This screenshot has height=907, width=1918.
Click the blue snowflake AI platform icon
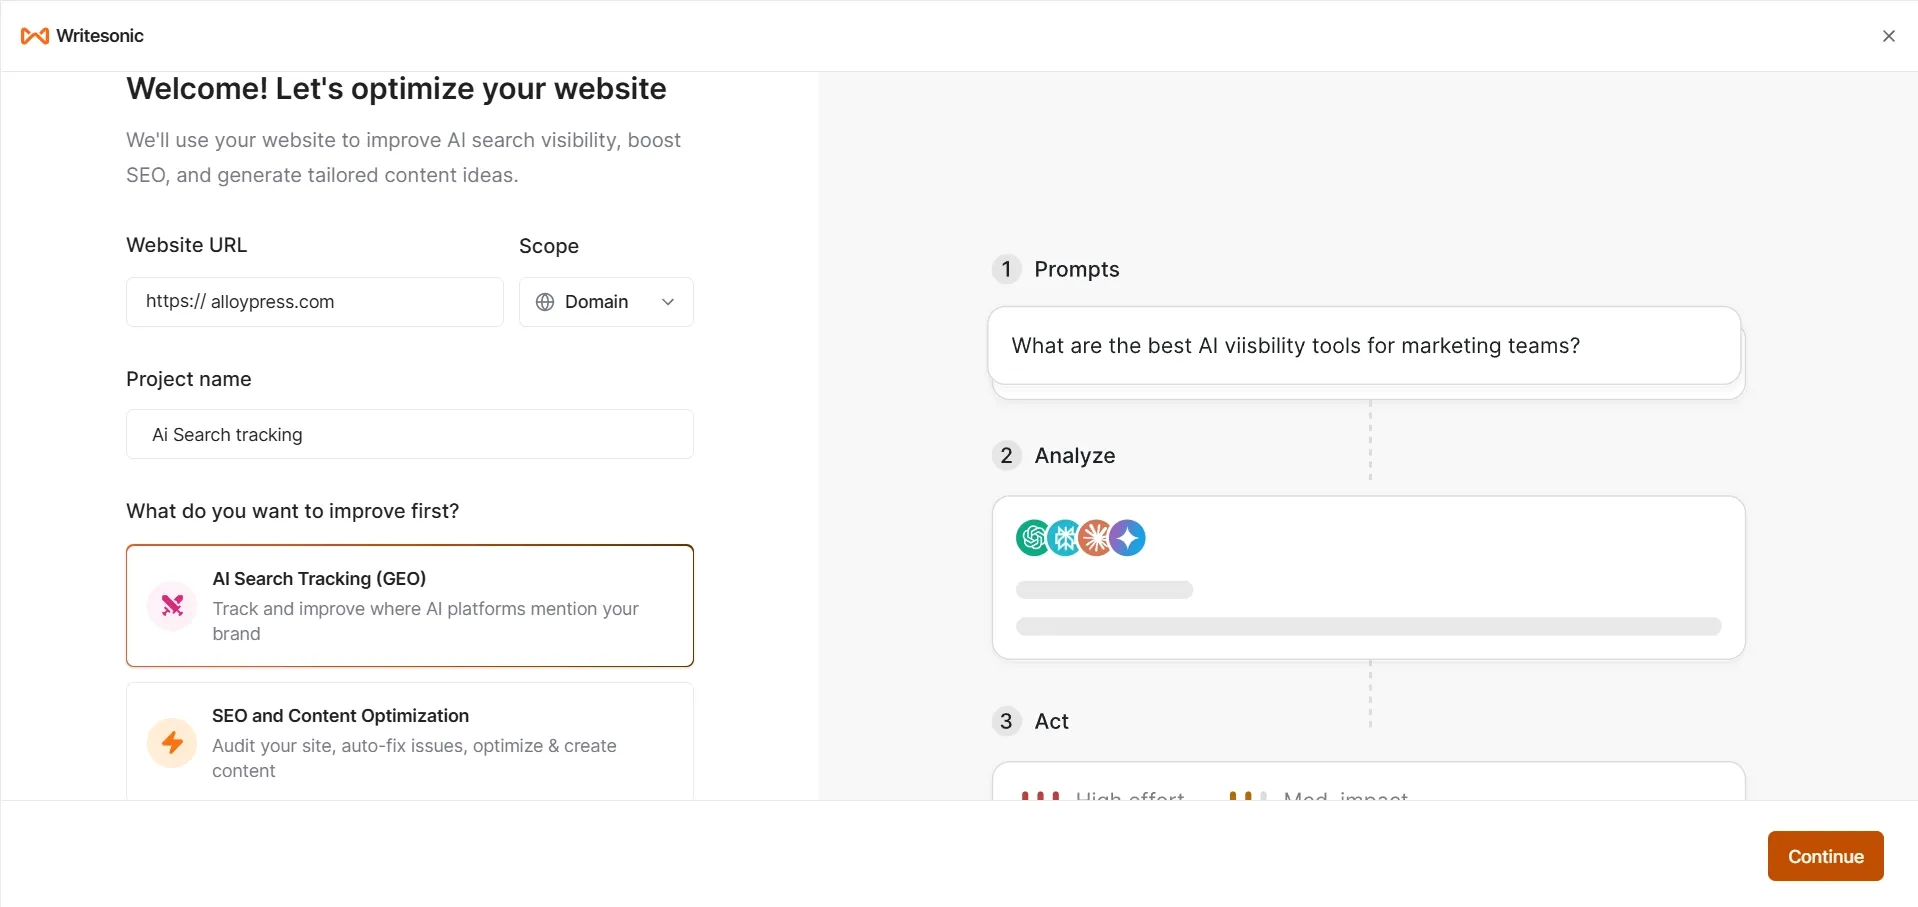point(1065,538)
